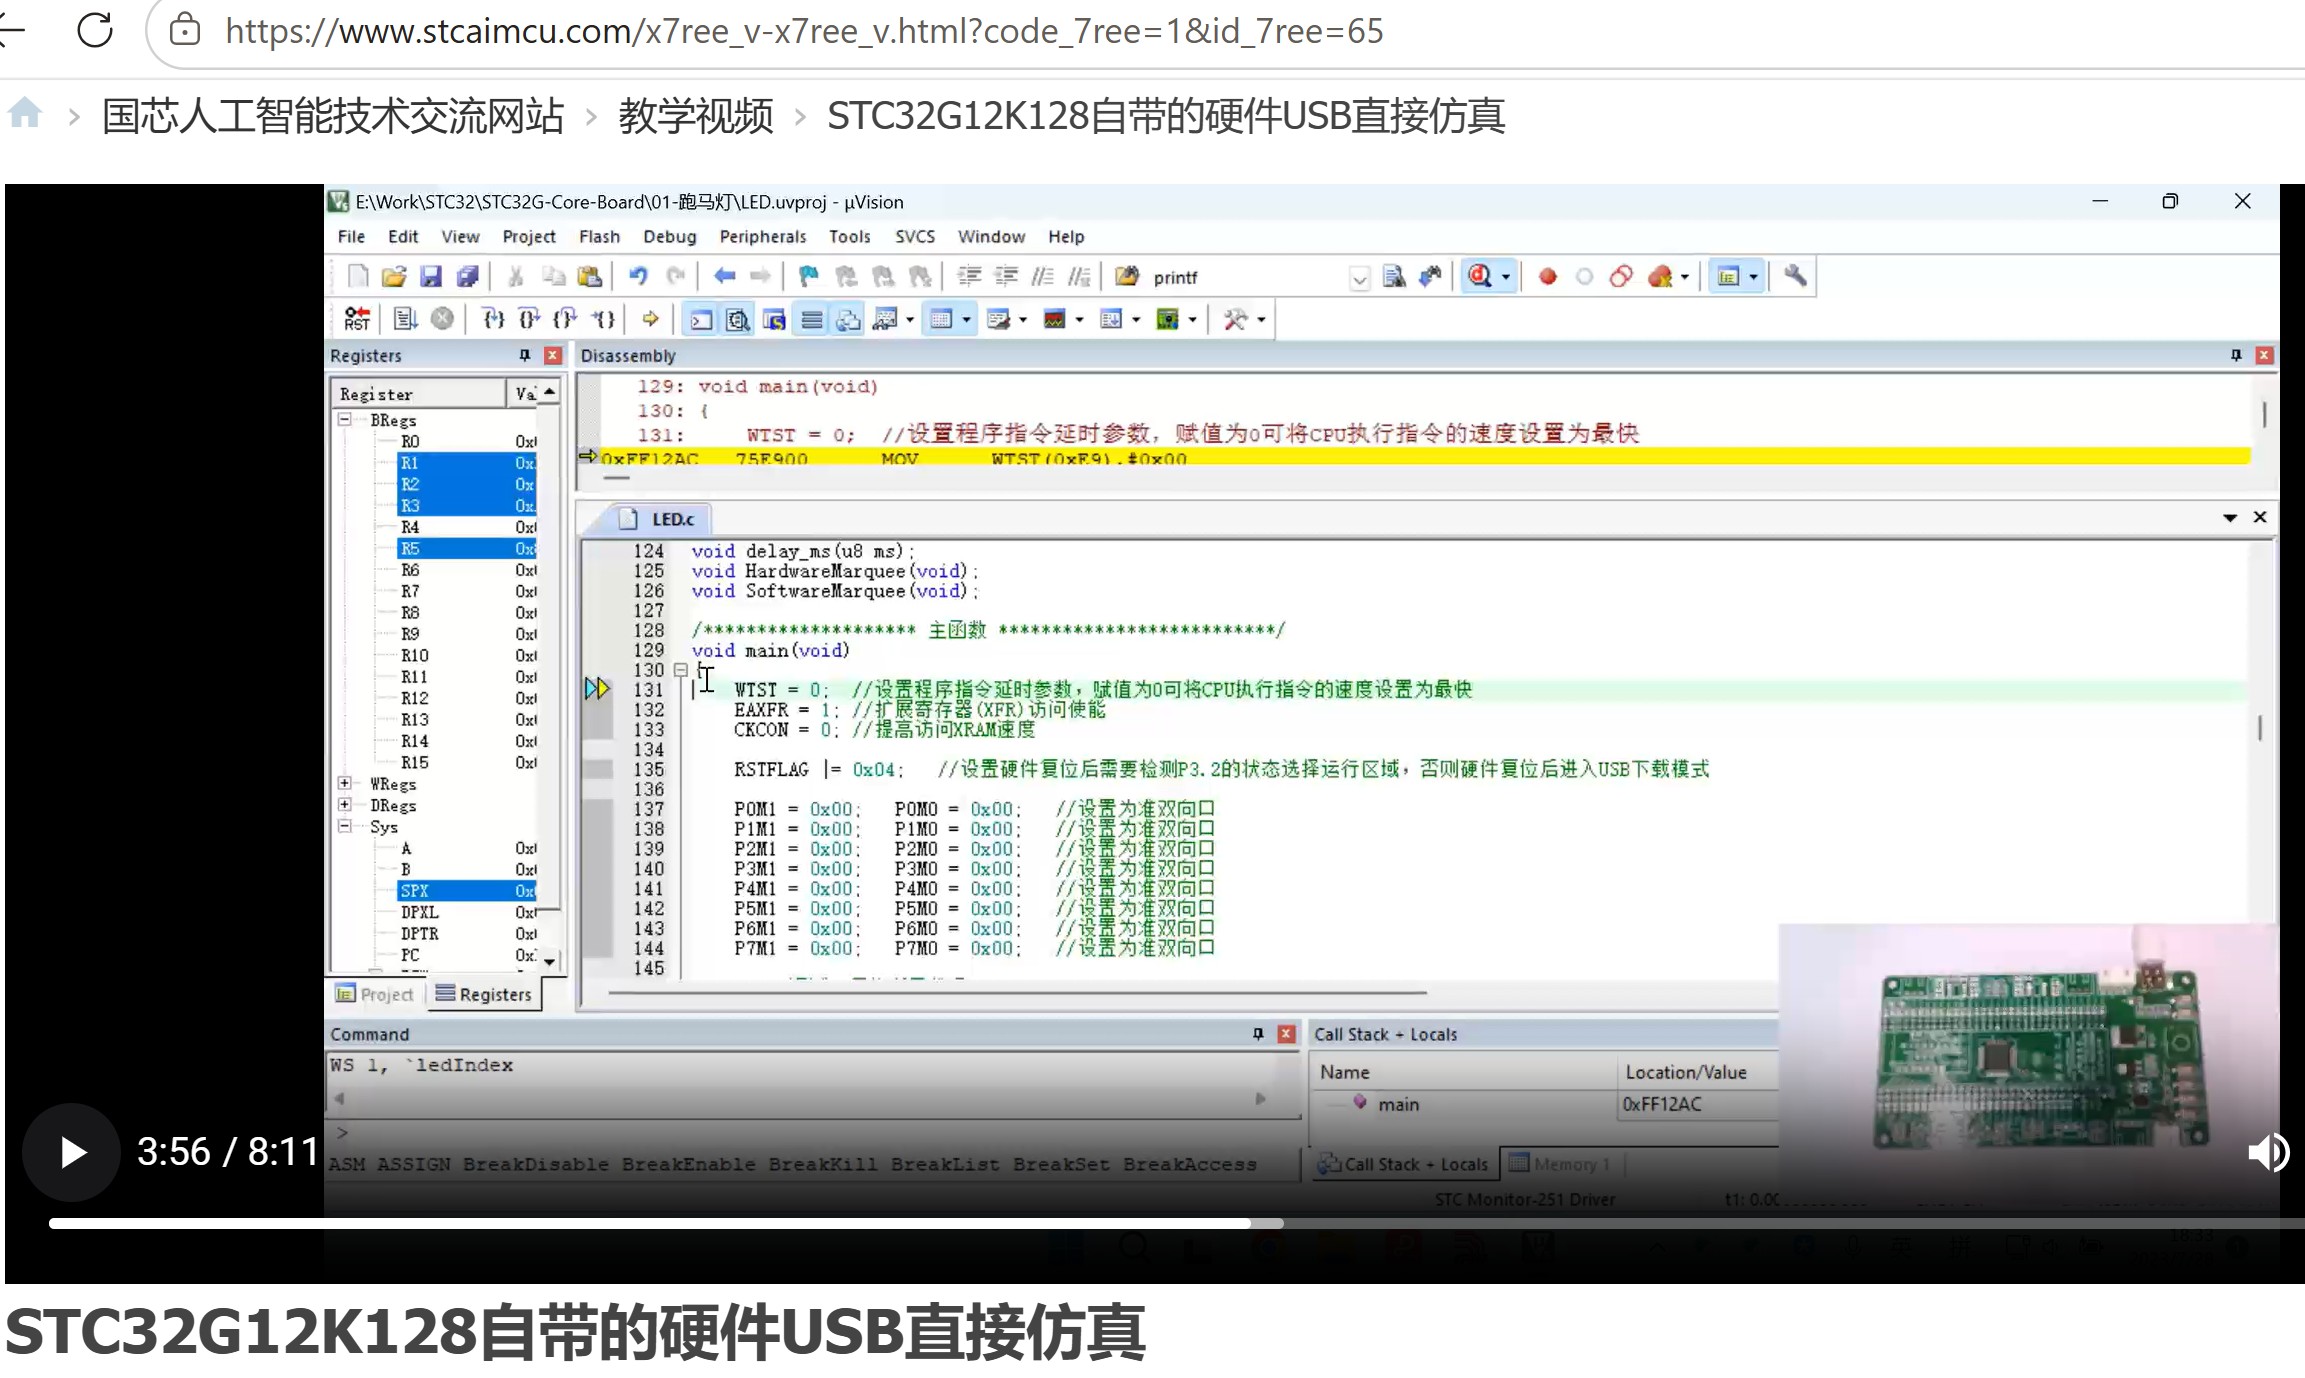2305x1378 pixels.
Task: Seek using the video progress bar
Action: coord(1177,1223)
